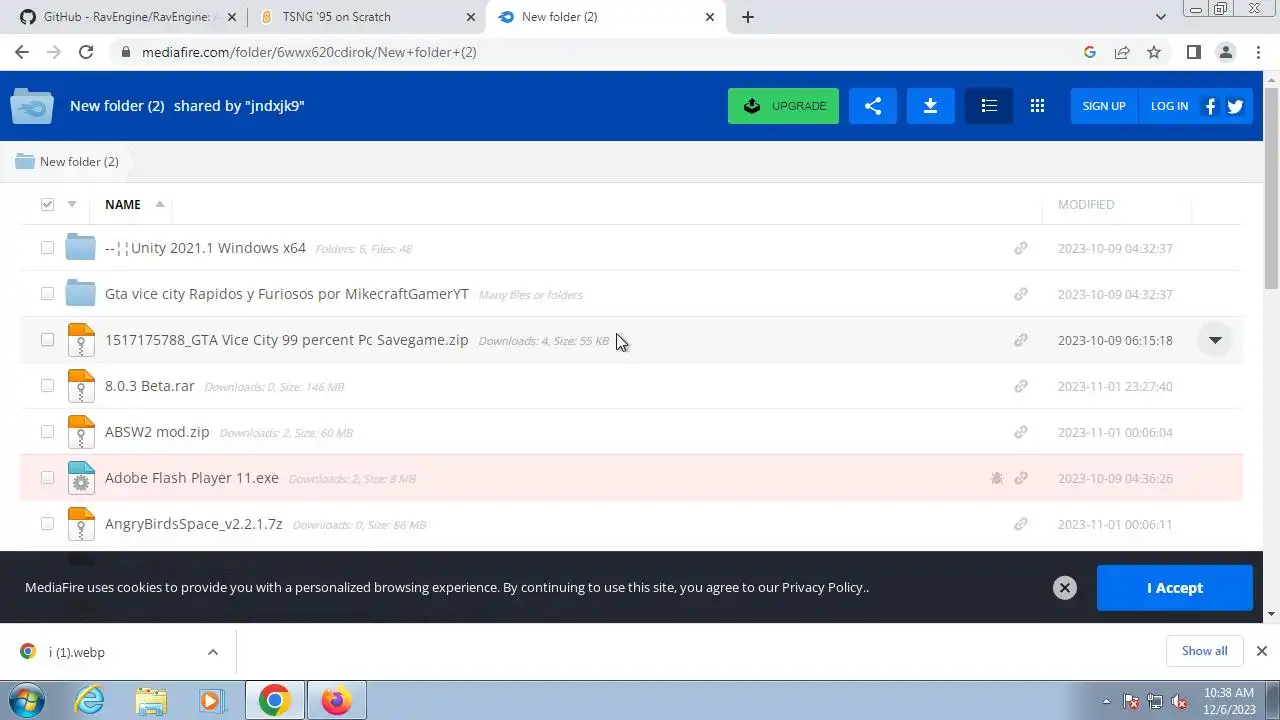Open ABSW2 mod.zip file link
1280x720 pixels.
157,432
